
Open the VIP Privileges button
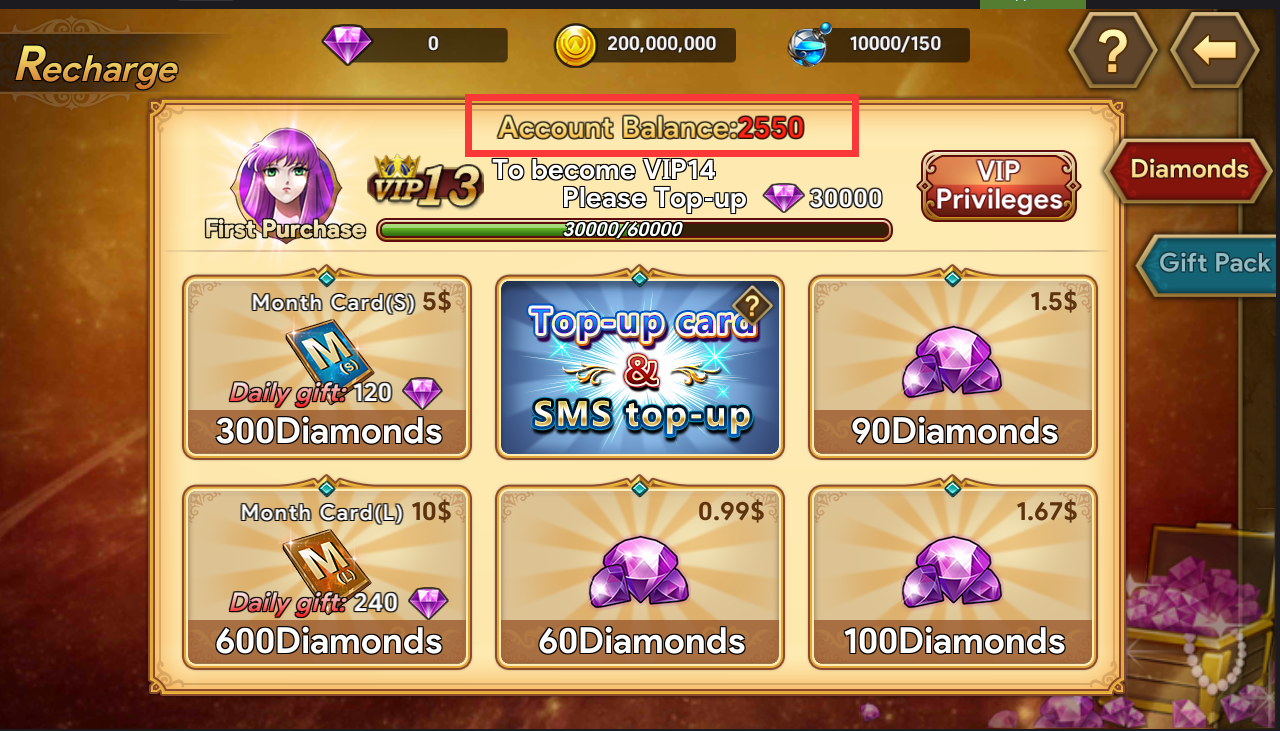click(x=999, y=186)
